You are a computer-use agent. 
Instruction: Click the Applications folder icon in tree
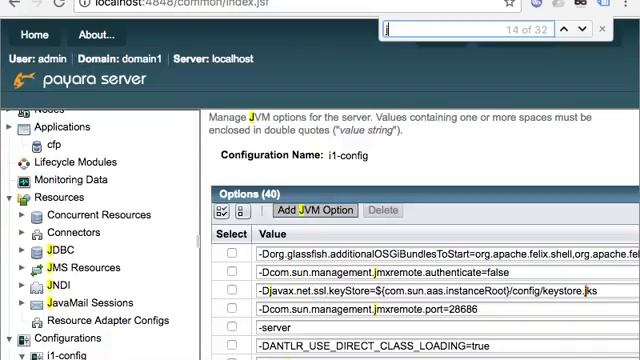24,129
